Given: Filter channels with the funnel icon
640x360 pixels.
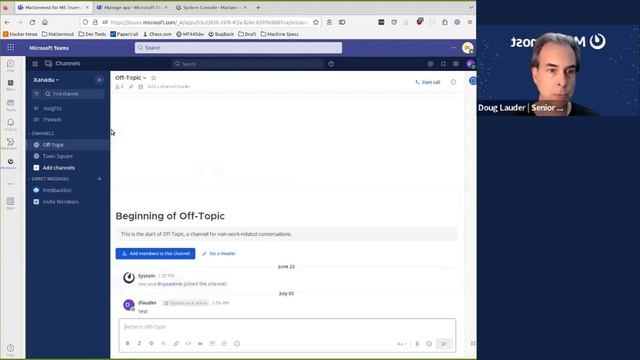Looking at the screenshot, I should [36, 94].
